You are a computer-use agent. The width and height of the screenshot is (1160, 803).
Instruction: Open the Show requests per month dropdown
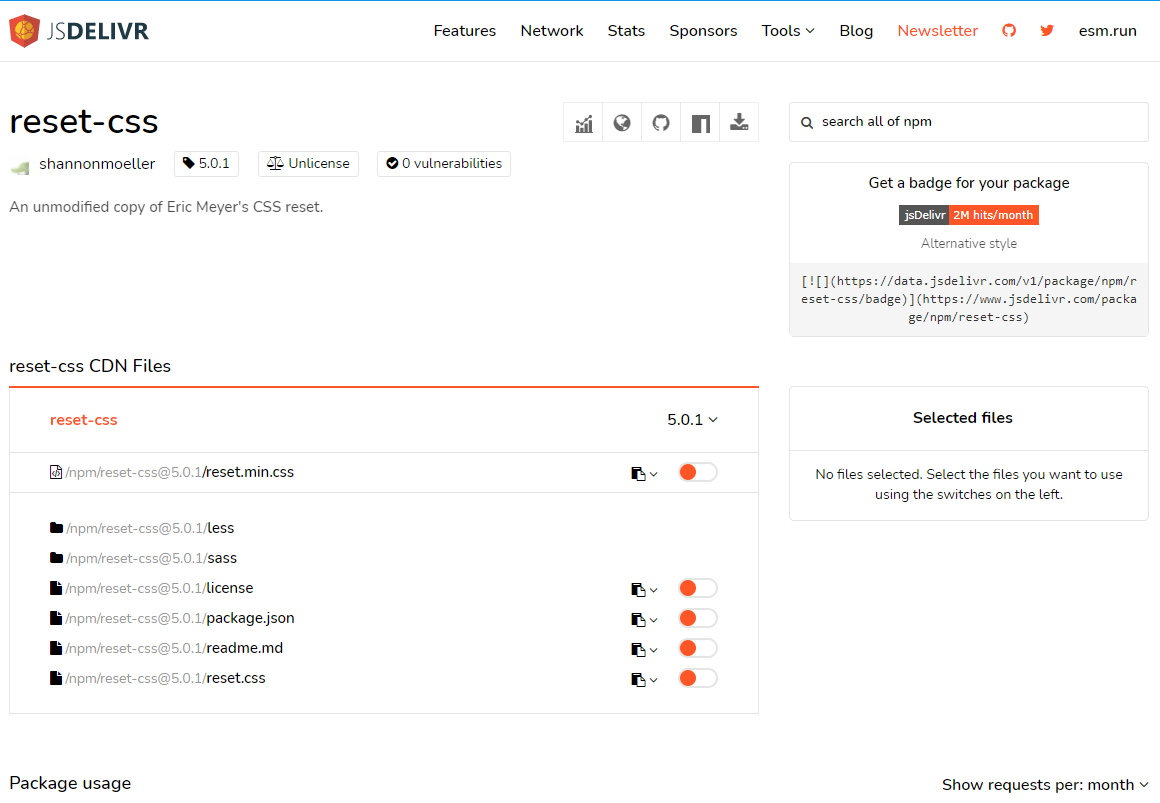coord(1045,784)
